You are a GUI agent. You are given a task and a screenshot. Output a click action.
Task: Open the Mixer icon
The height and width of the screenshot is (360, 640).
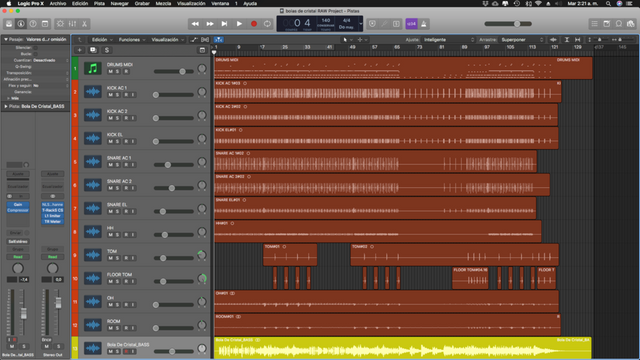point(72,24)
